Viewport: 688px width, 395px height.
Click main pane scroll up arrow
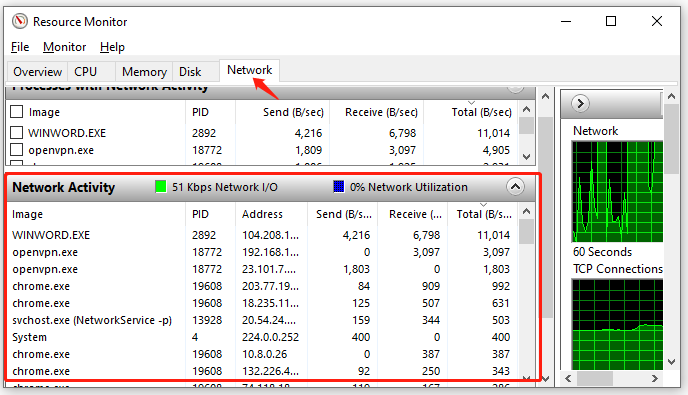tap(545, 96)
